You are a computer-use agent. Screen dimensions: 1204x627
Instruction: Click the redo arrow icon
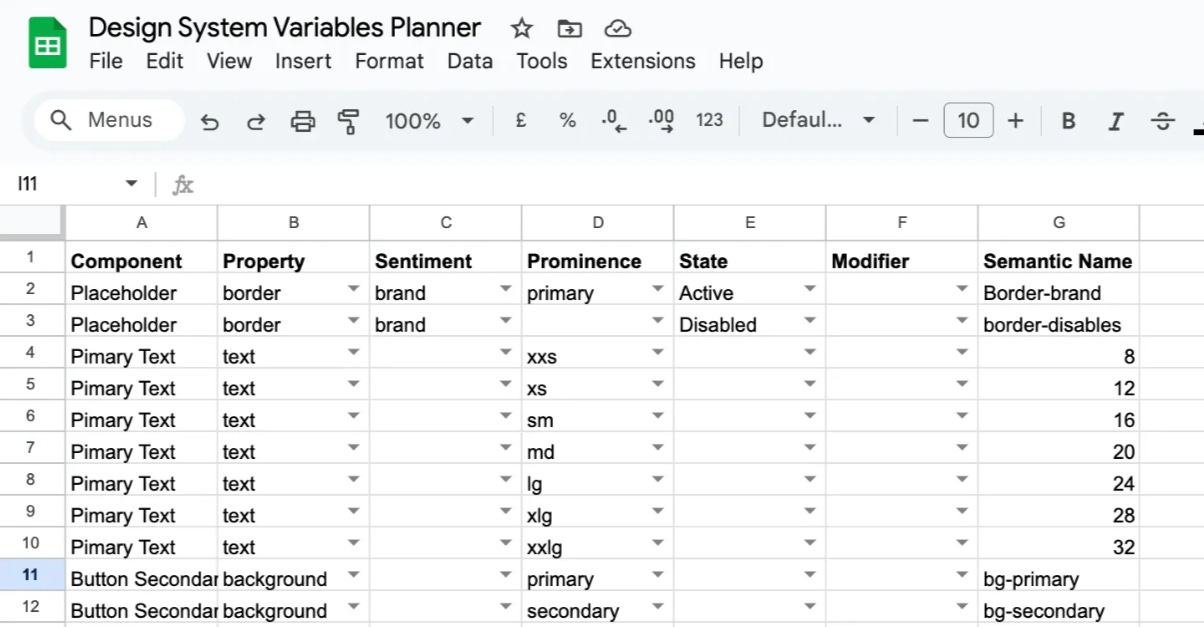point(256,121)
